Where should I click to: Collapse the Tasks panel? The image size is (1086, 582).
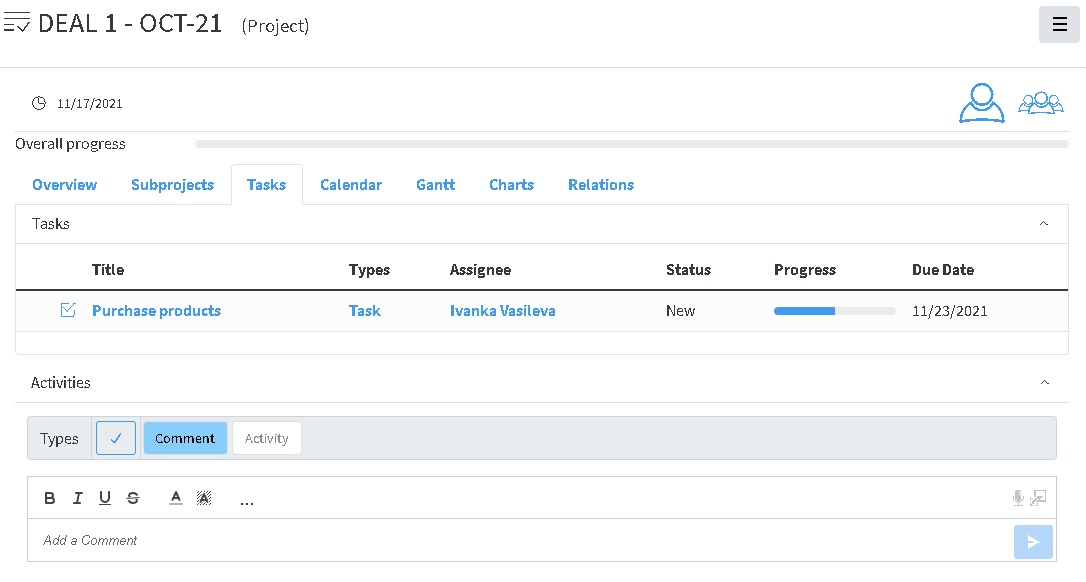click(1044, 224)
